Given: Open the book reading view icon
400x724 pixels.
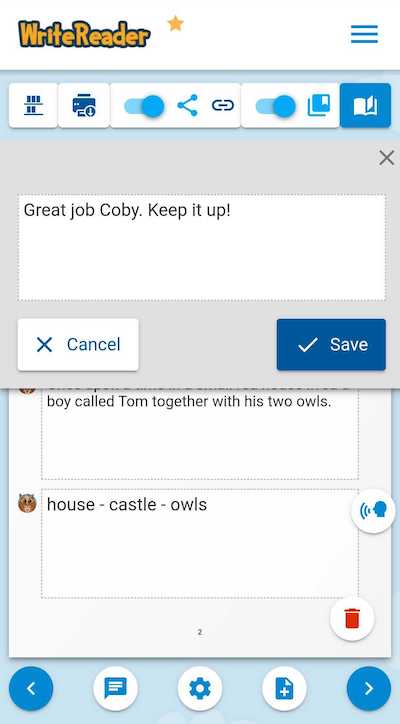Looking at the screenshot, I should (365, 106).
